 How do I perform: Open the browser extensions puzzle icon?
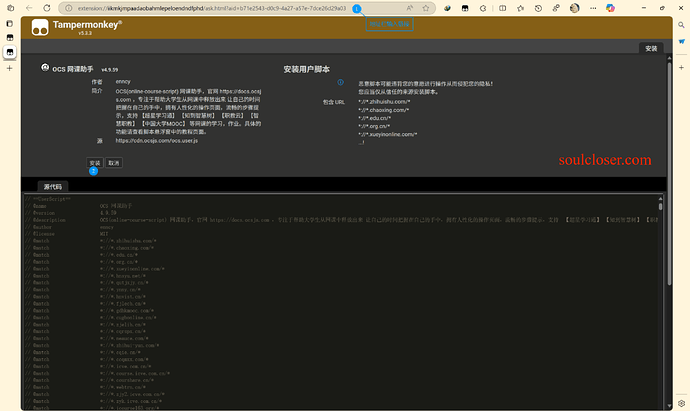pos(483,8)
